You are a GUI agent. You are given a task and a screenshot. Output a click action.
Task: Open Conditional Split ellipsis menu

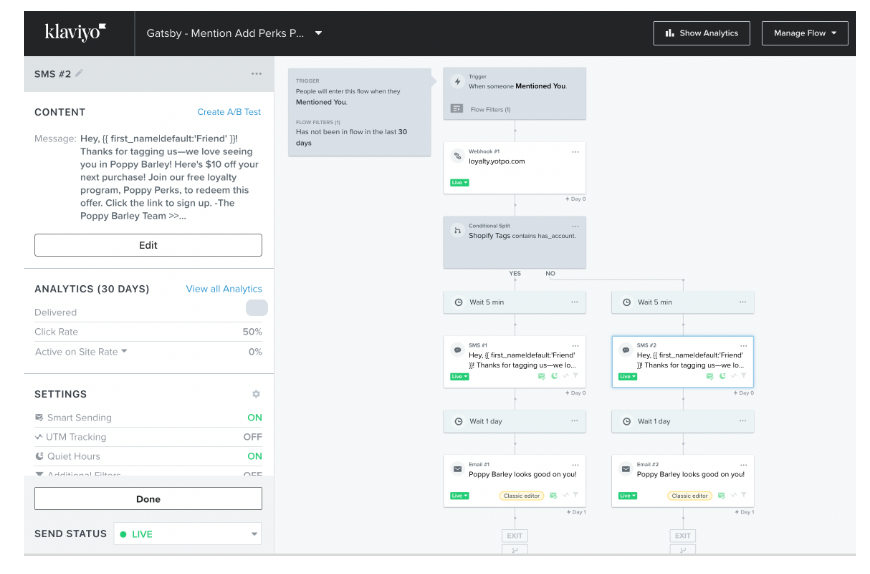click(575, 226)
